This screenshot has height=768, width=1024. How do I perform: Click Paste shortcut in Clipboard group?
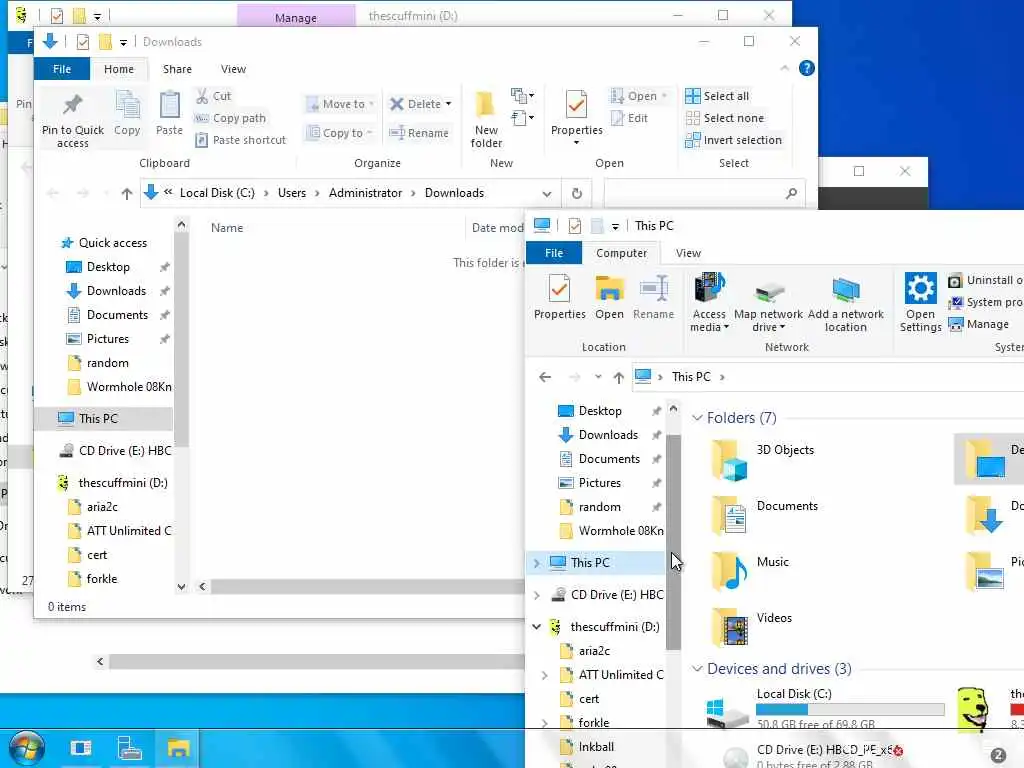tap(241, 140)
